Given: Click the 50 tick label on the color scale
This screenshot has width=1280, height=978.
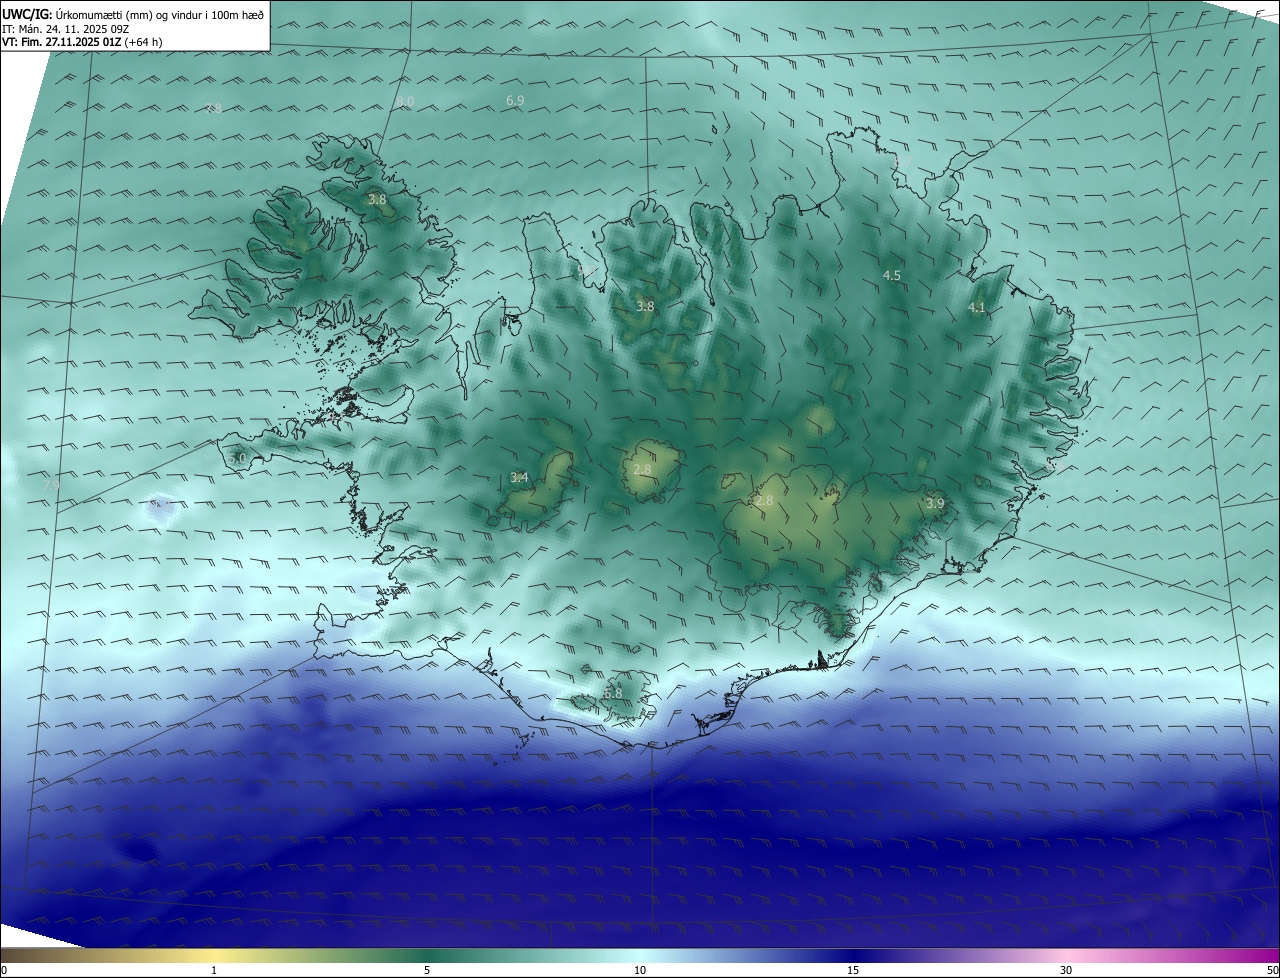Looking at the screenshot, I should pos(1272,970).
